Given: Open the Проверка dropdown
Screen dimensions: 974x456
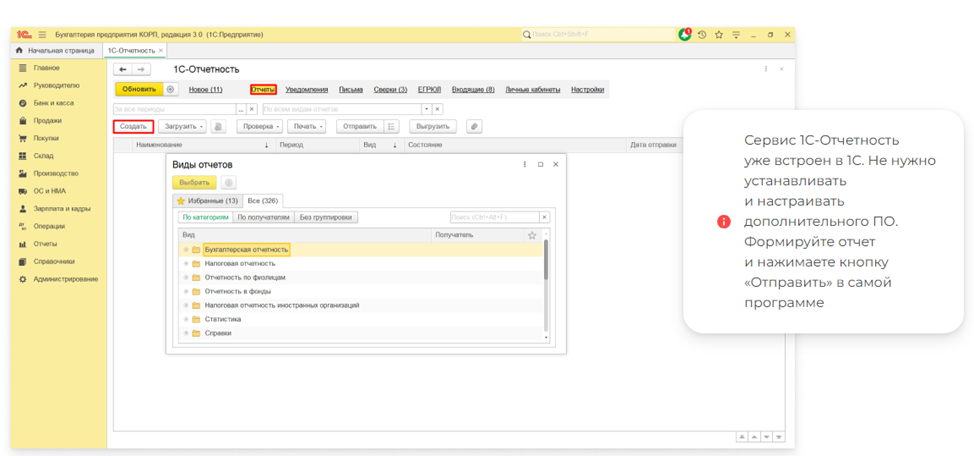Looking at the screenshot, I should click(260, 126).
